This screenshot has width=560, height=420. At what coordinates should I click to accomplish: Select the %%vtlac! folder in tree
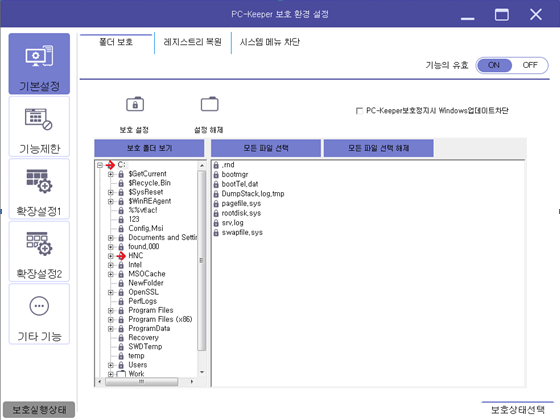click(x=143, y=210)
